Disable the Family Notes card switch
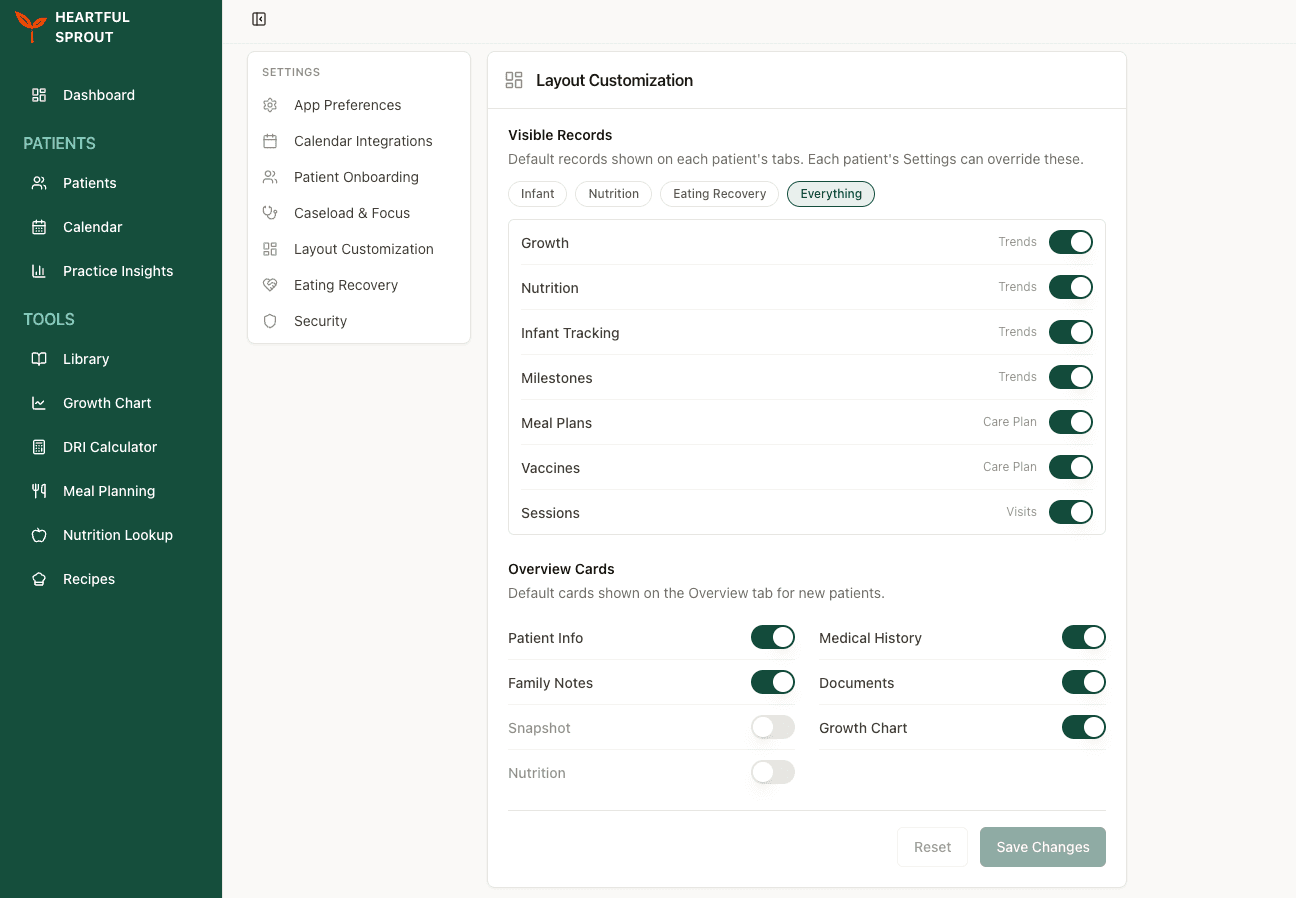Screen dimensions: 1296x898 point(773,682)
